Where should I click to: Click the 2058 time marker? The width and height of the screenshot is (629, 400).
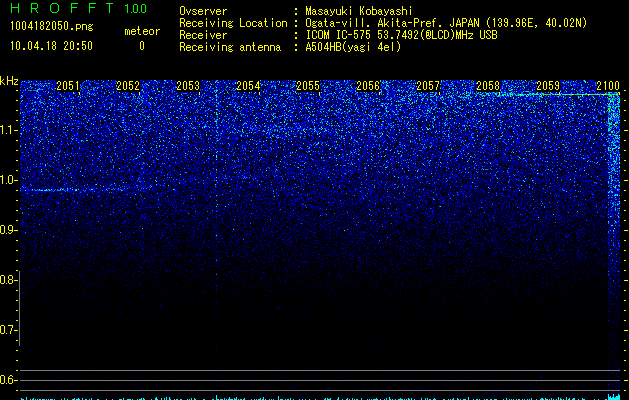coord(488,85)
